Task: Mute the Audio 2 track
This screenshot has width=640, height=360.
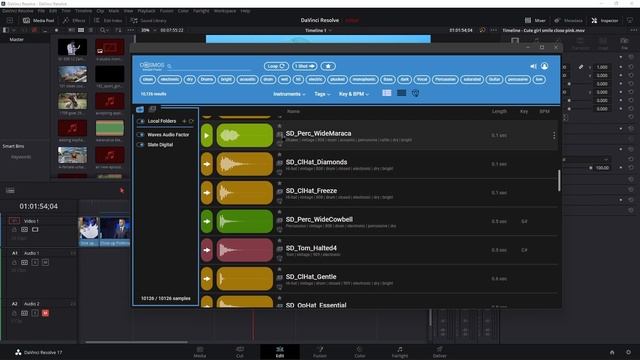Action: coord(45,313)
